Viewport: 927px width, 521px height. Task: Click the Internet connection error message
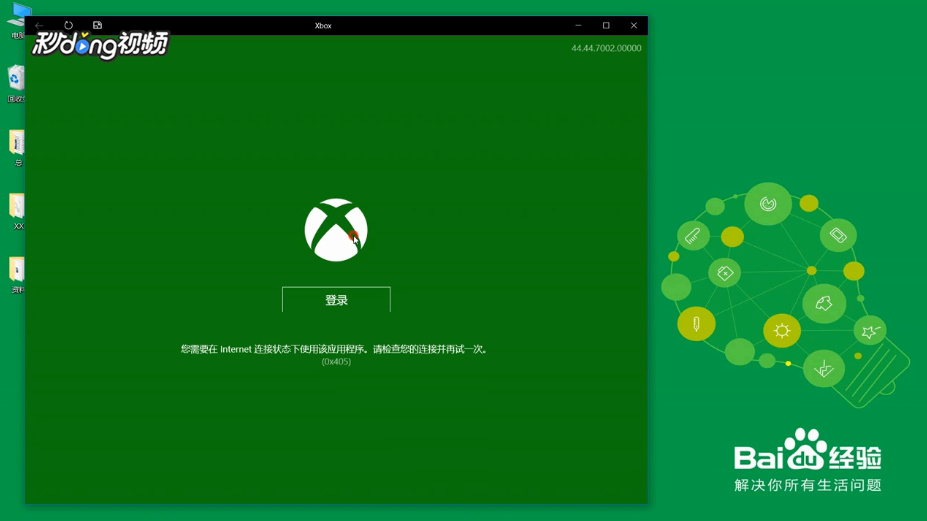tap(336, 349)
